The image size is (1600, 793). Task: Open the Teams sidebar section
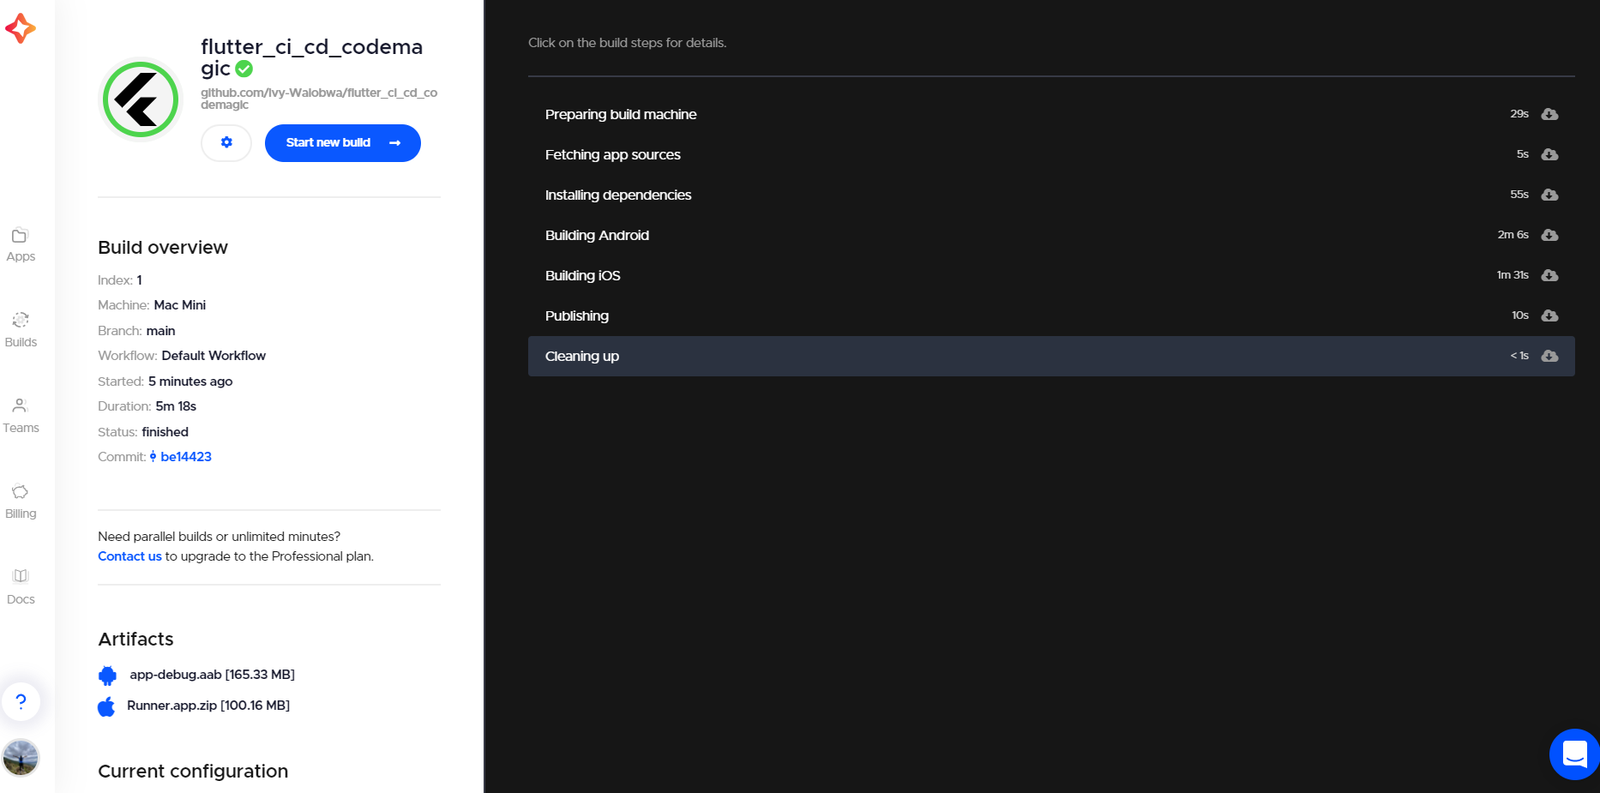point(20,416)
